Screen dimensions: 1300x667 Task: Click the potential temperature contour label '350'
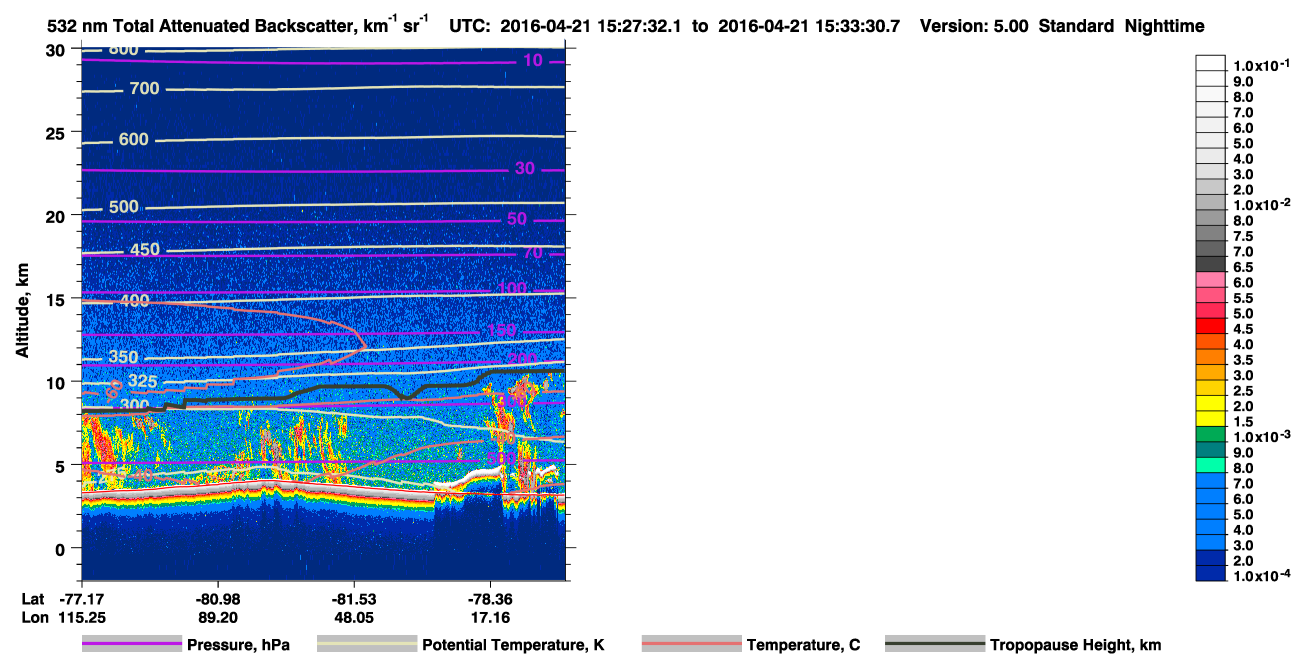pos(124,358)
